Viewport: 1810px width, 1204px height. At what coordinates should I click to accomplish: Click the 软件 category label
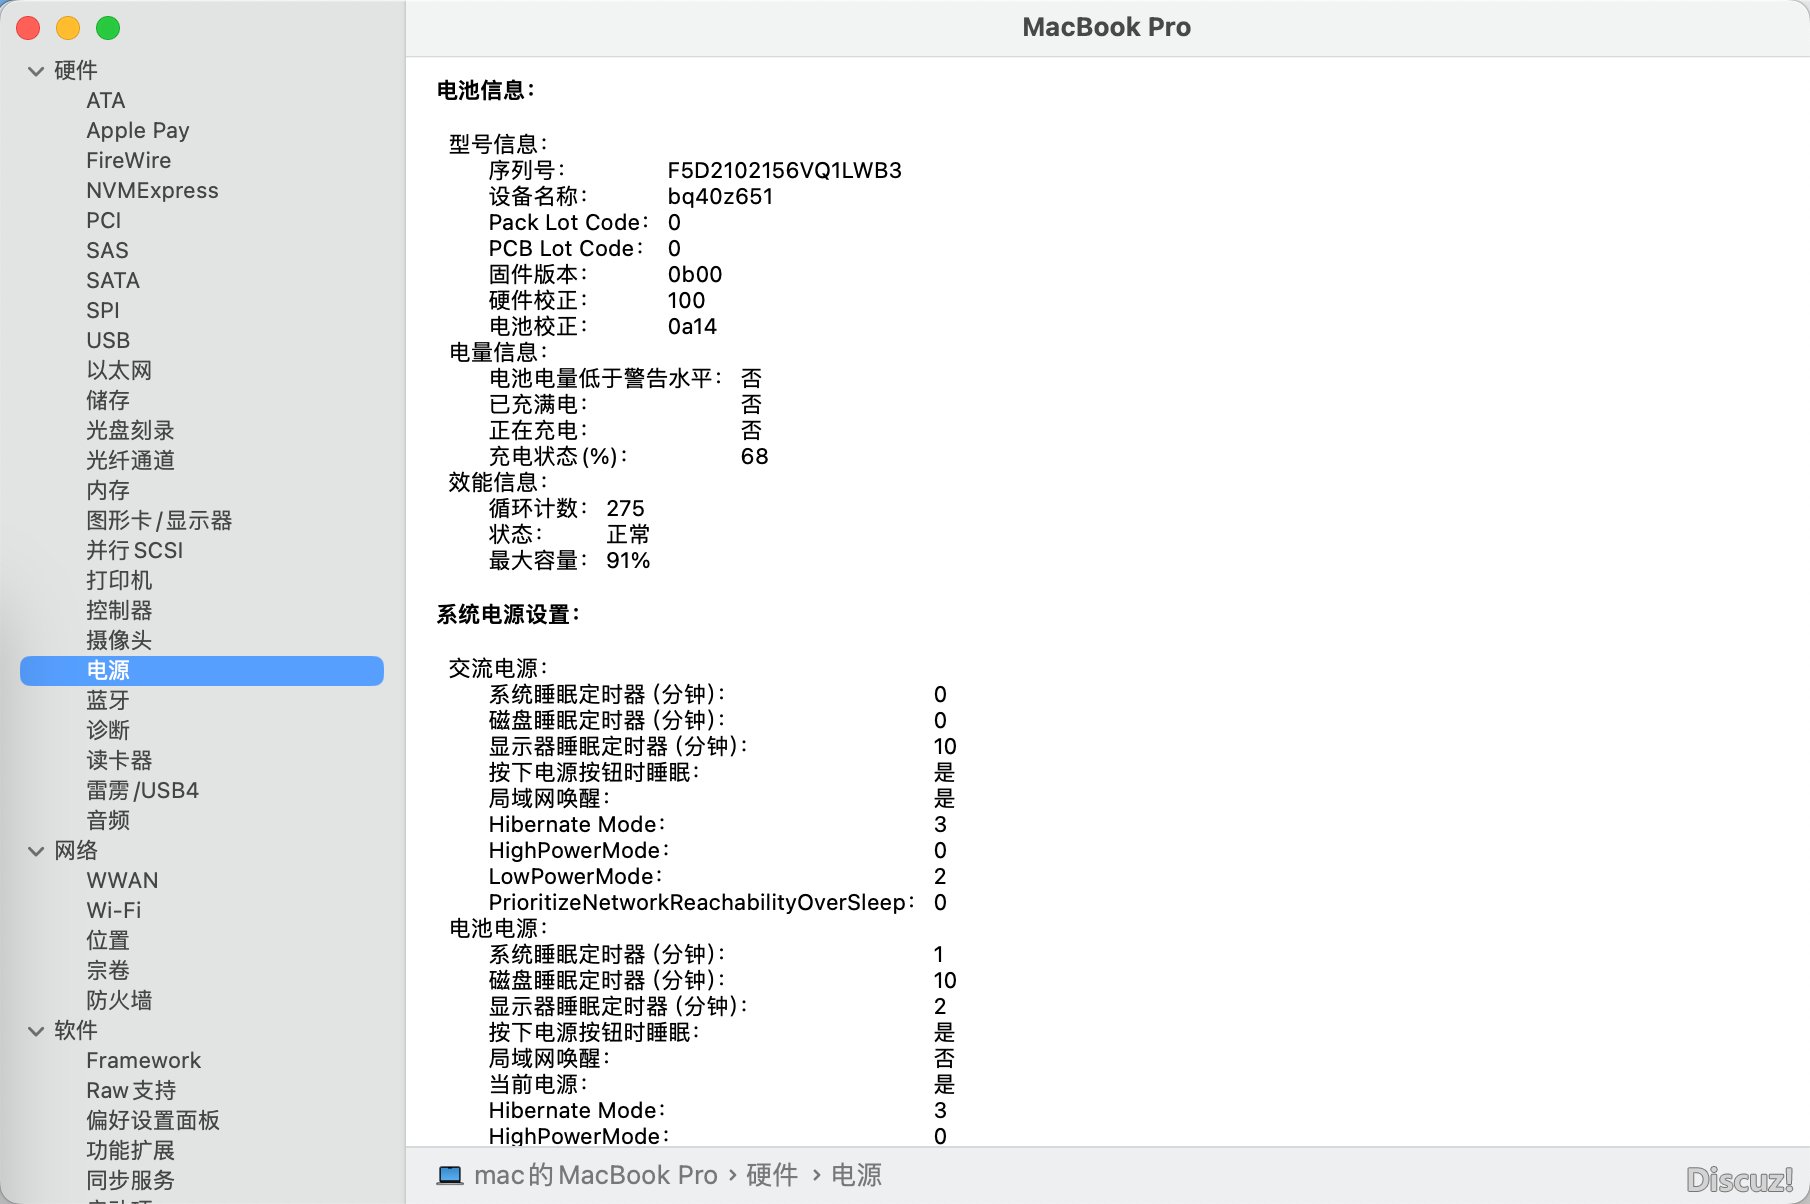[76, 1031]
